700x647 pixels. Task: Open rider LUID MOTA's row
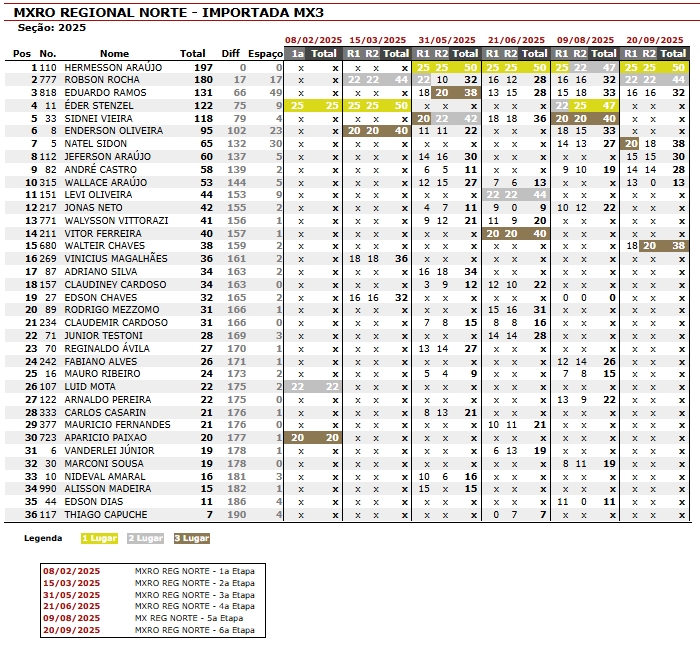[90, 387]
